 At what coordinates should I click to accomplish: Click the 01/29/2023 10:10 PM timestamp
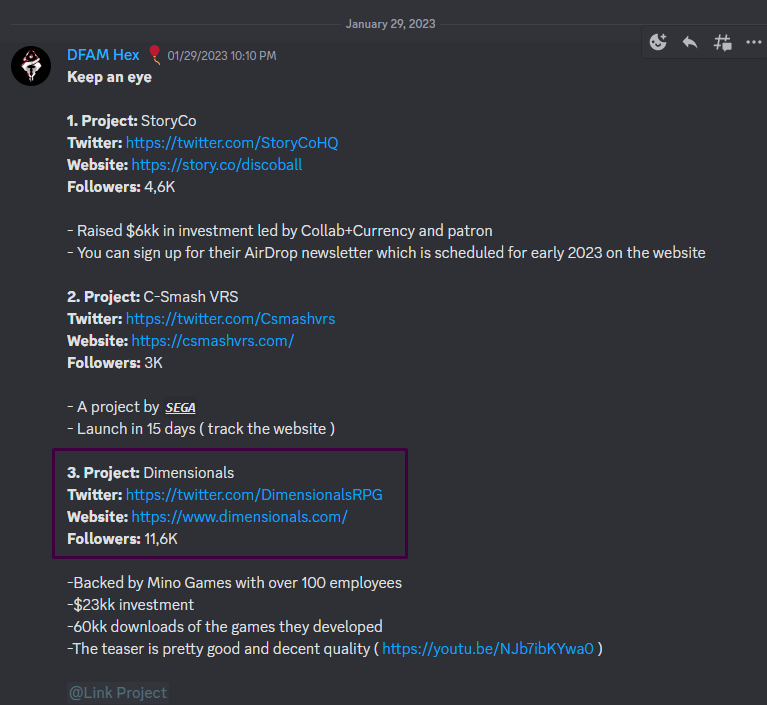pos(222,56)
